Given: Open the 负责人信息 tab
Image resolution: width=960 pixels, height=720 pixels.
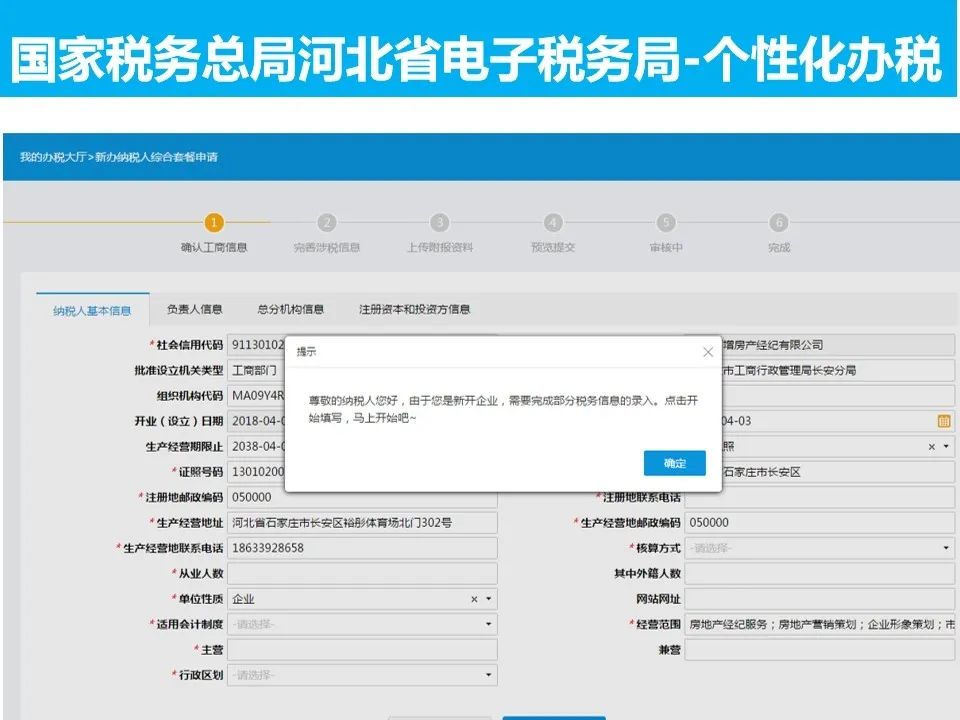Looking at the screenshot, I should [x=194, y=309].
